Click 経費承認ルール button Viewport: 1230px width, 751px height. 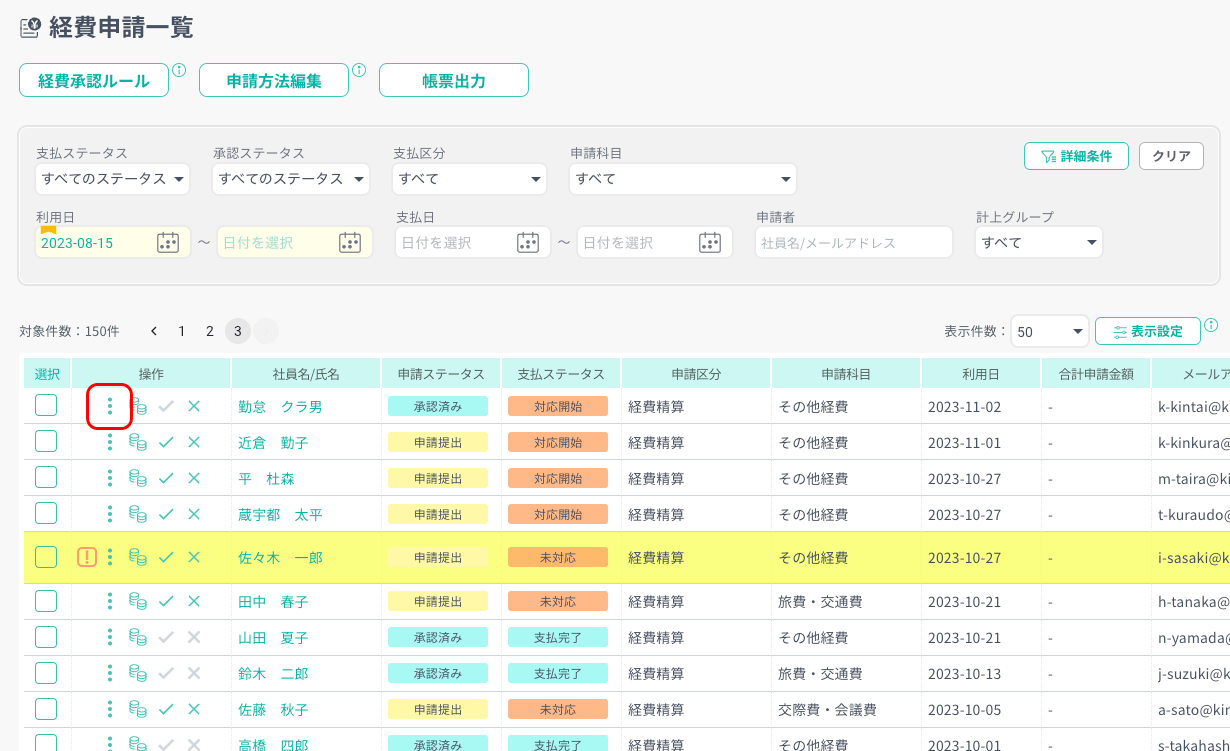click(x=94, y=81)
